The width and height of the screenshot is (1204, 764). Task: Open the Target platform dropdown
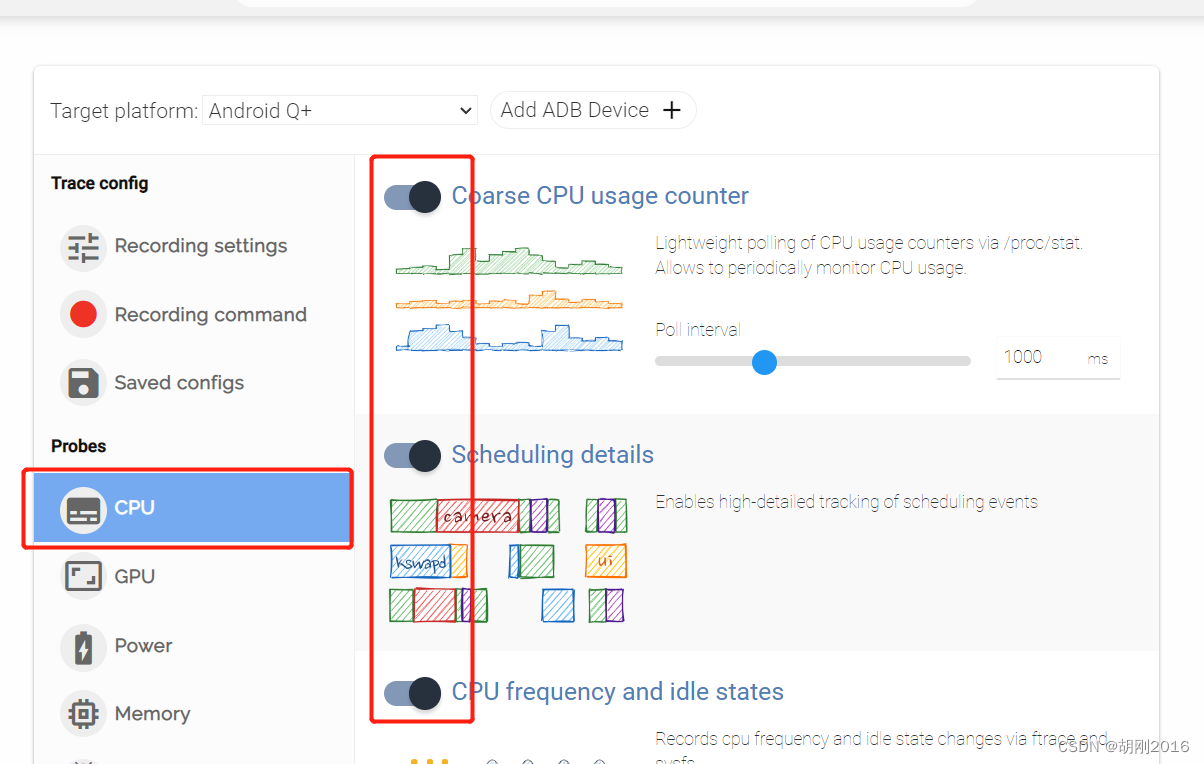pos(340,110)
